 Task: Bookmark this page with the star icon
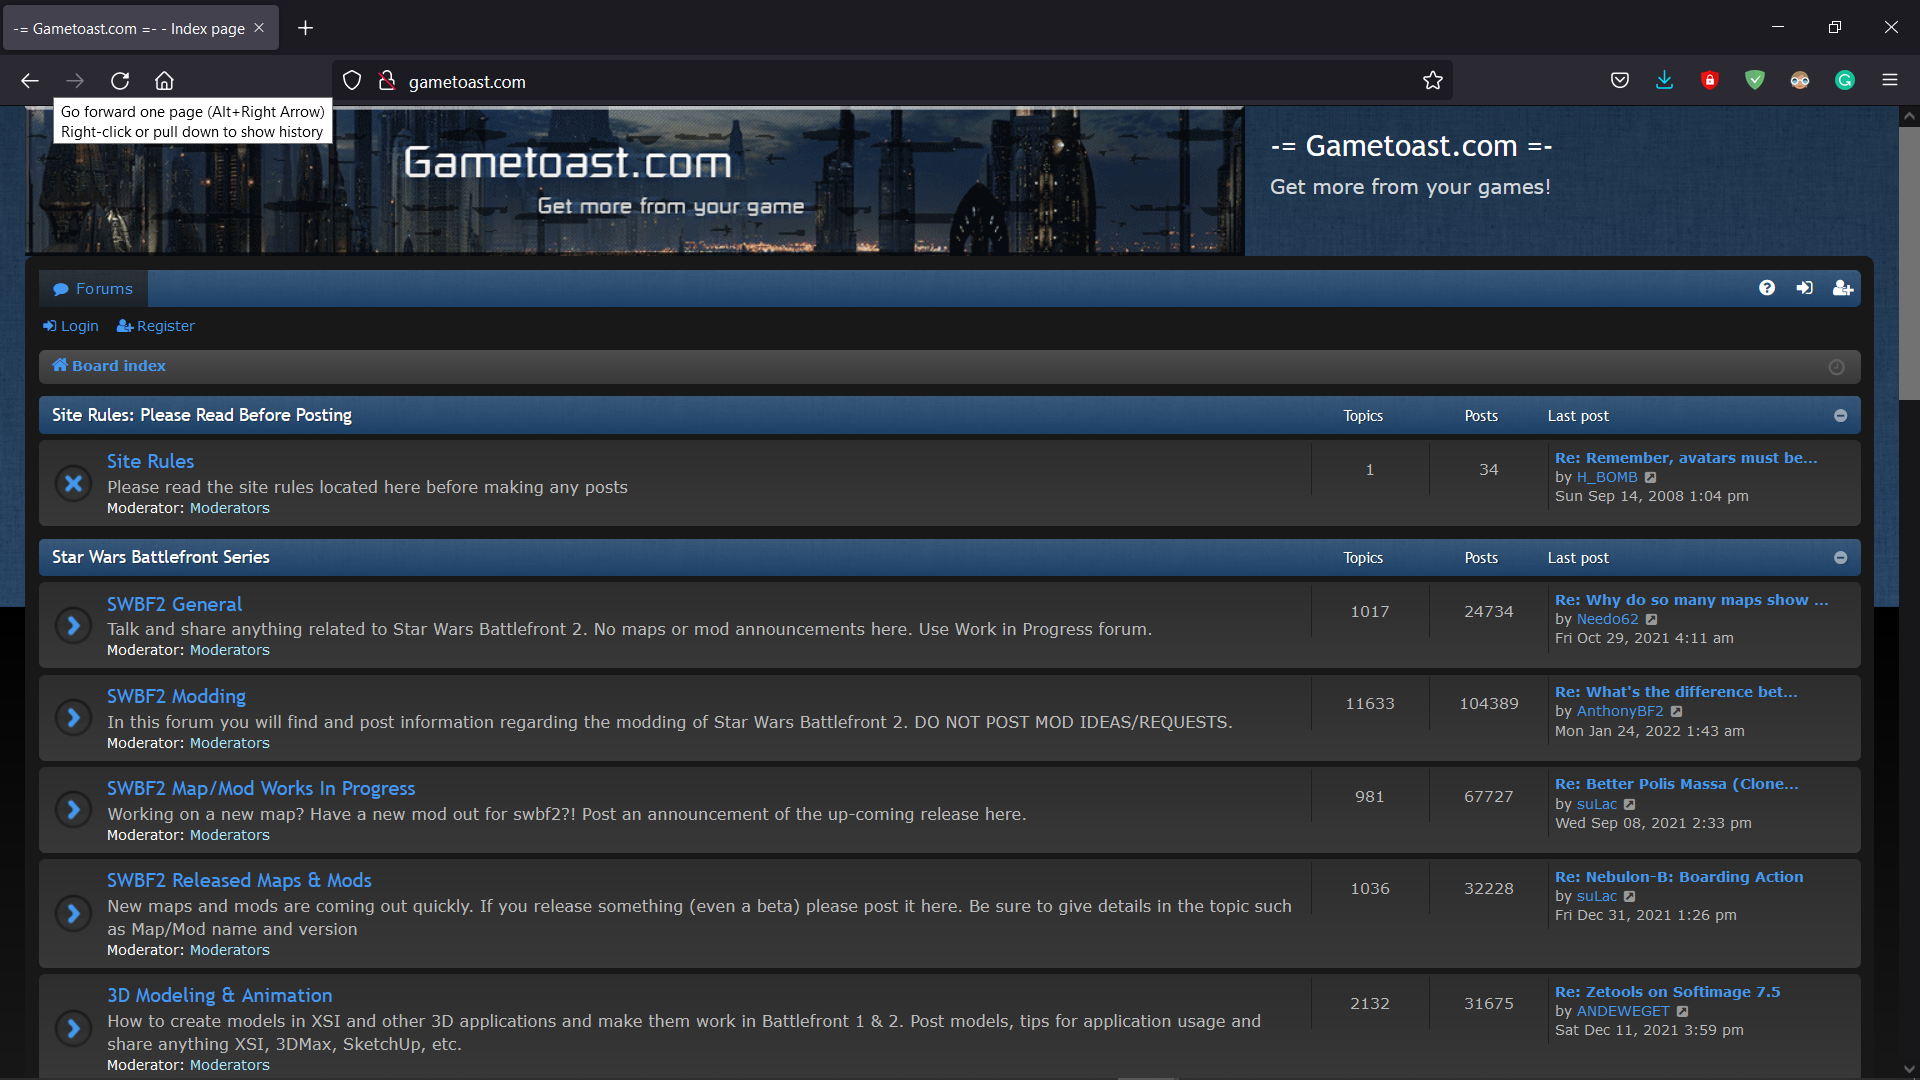tap(1432, 81)
